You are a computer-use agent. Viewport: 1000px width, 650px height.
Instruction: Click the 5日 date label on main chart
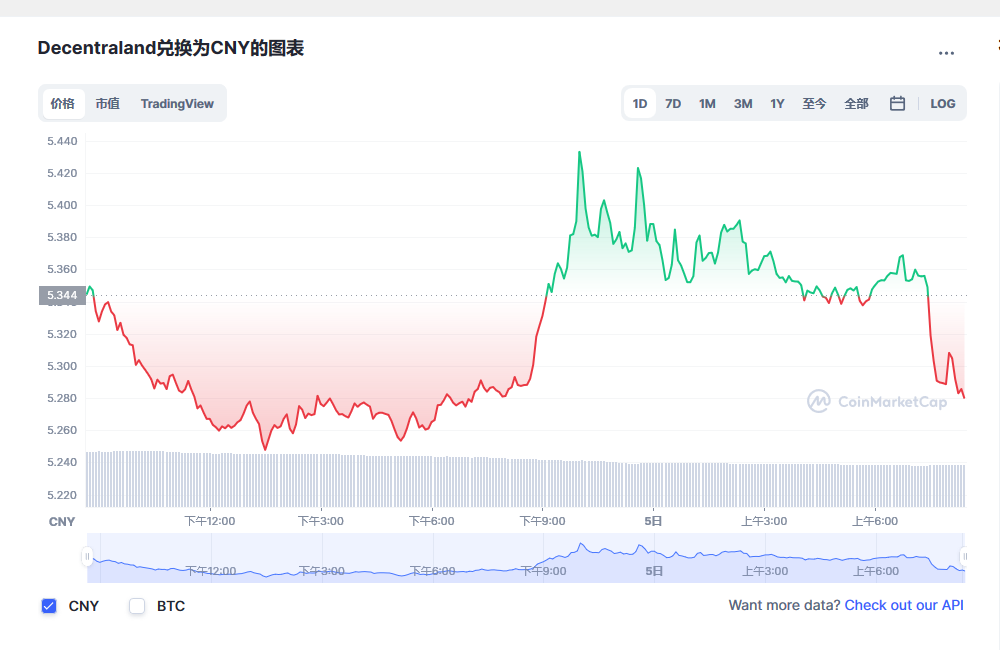pos(653,521)
